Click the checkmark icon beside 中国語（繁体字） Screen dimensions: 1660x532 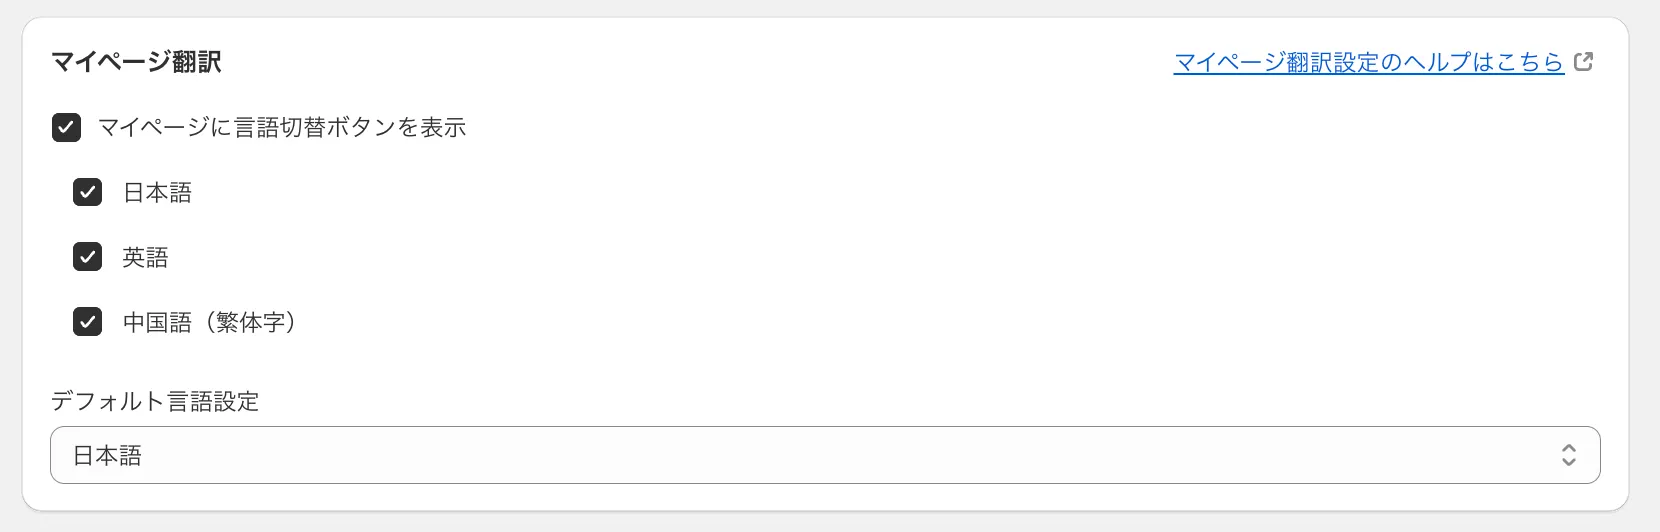click(87, 322)
